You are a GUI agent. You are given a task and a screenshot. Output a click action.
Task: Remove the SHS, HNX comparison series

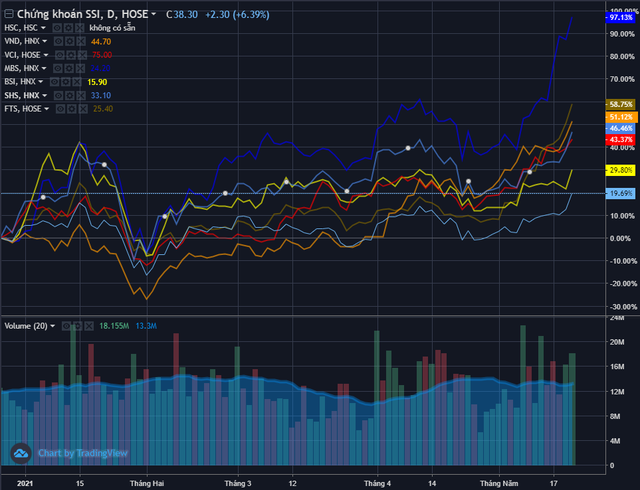coord(81,95)
